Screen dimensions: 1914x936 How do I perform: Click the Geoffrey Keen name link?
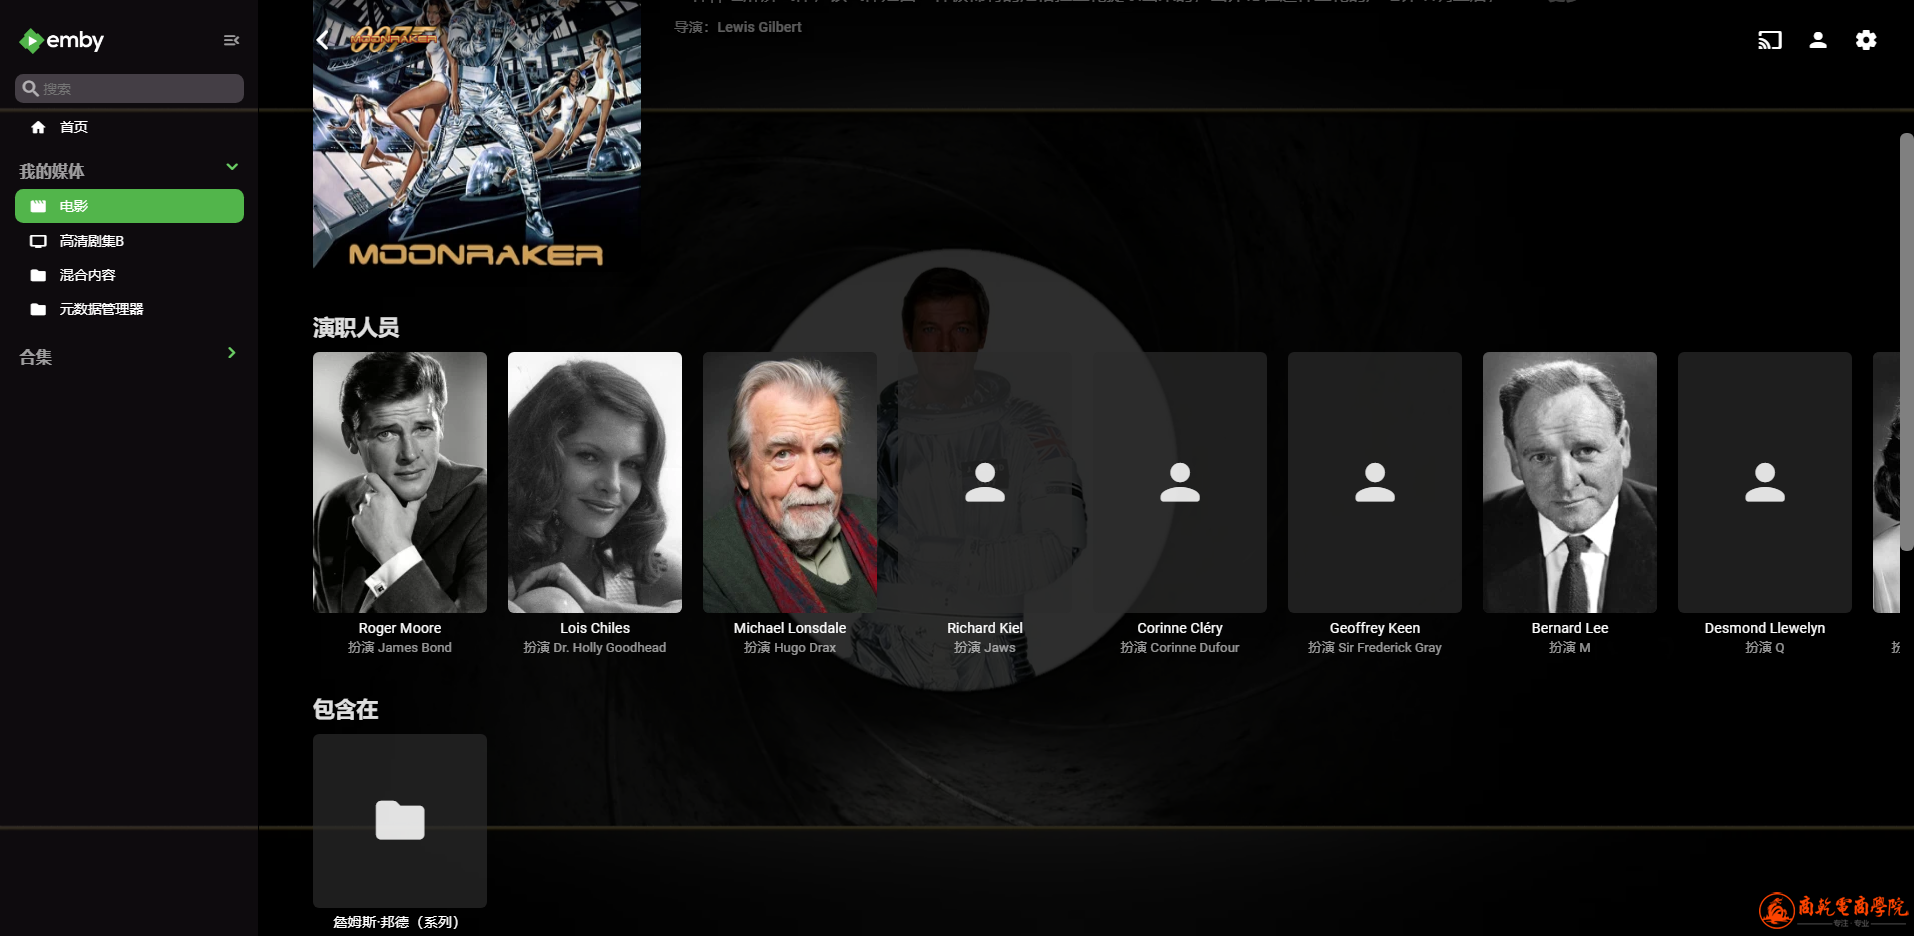click(x=1375, y=628)
